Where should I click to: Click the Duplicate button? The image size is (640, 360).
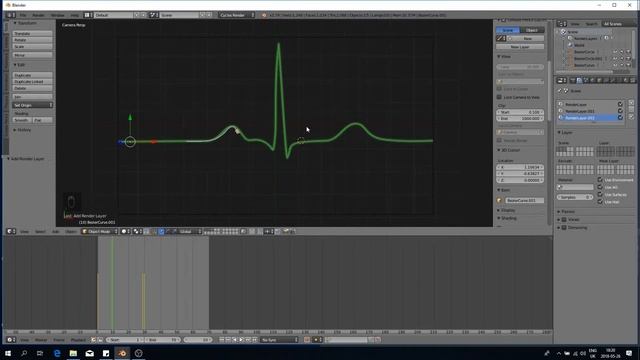pos(32,75)
